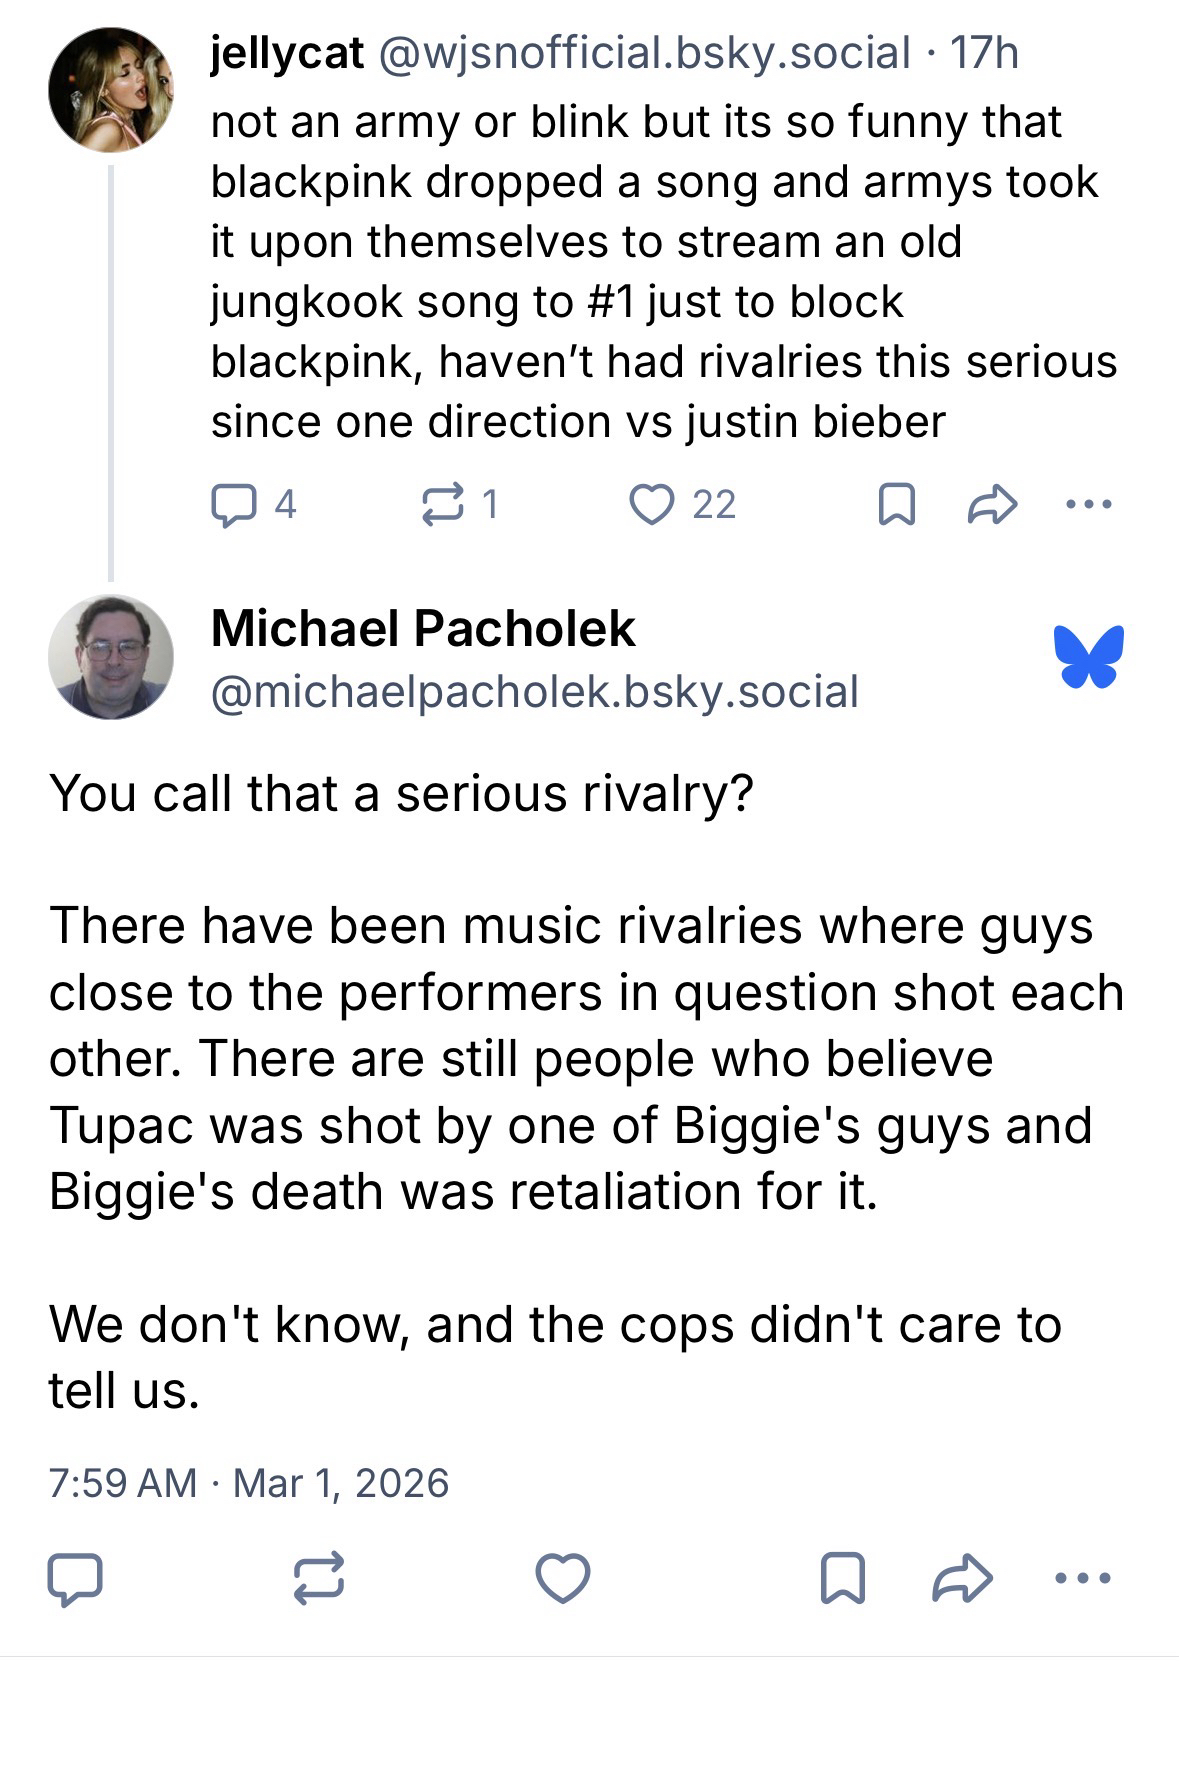This screenshot has height=1776, width=1179.
Task: Open @michaelpacholek.bsky.social handle
Action: click(534, 692)
